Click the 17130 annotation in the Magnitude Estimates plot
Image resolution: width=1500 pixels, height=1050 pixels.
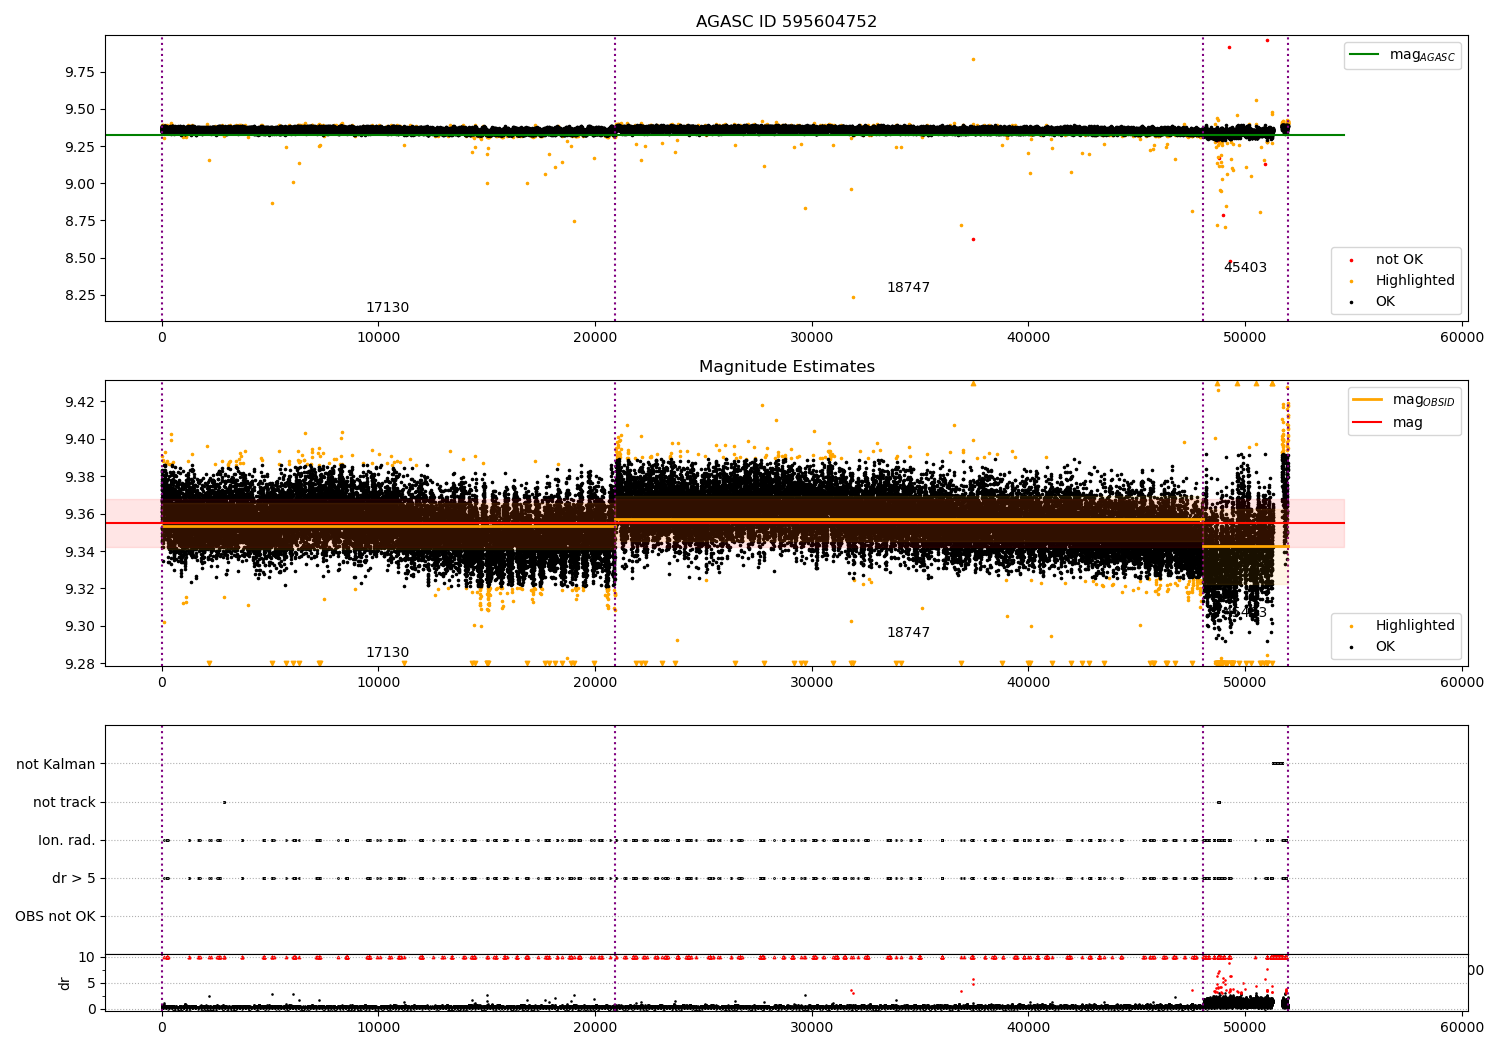pyautogui.click(x=387, y=653)
